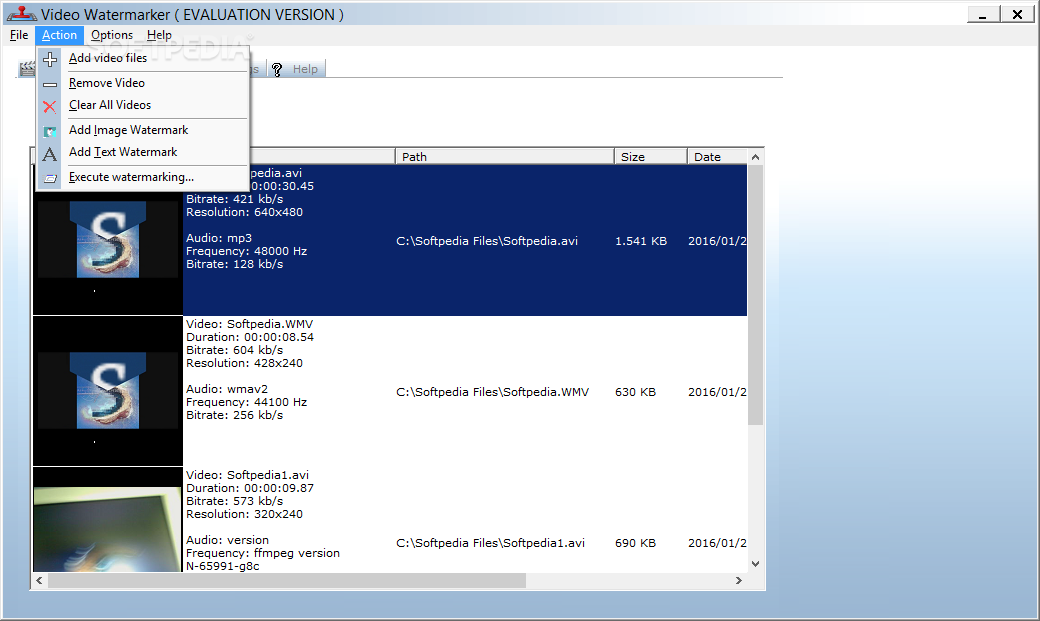Click the vertical scrollbar up arrow
1040x621 pixels.
(x=755, y=157)
